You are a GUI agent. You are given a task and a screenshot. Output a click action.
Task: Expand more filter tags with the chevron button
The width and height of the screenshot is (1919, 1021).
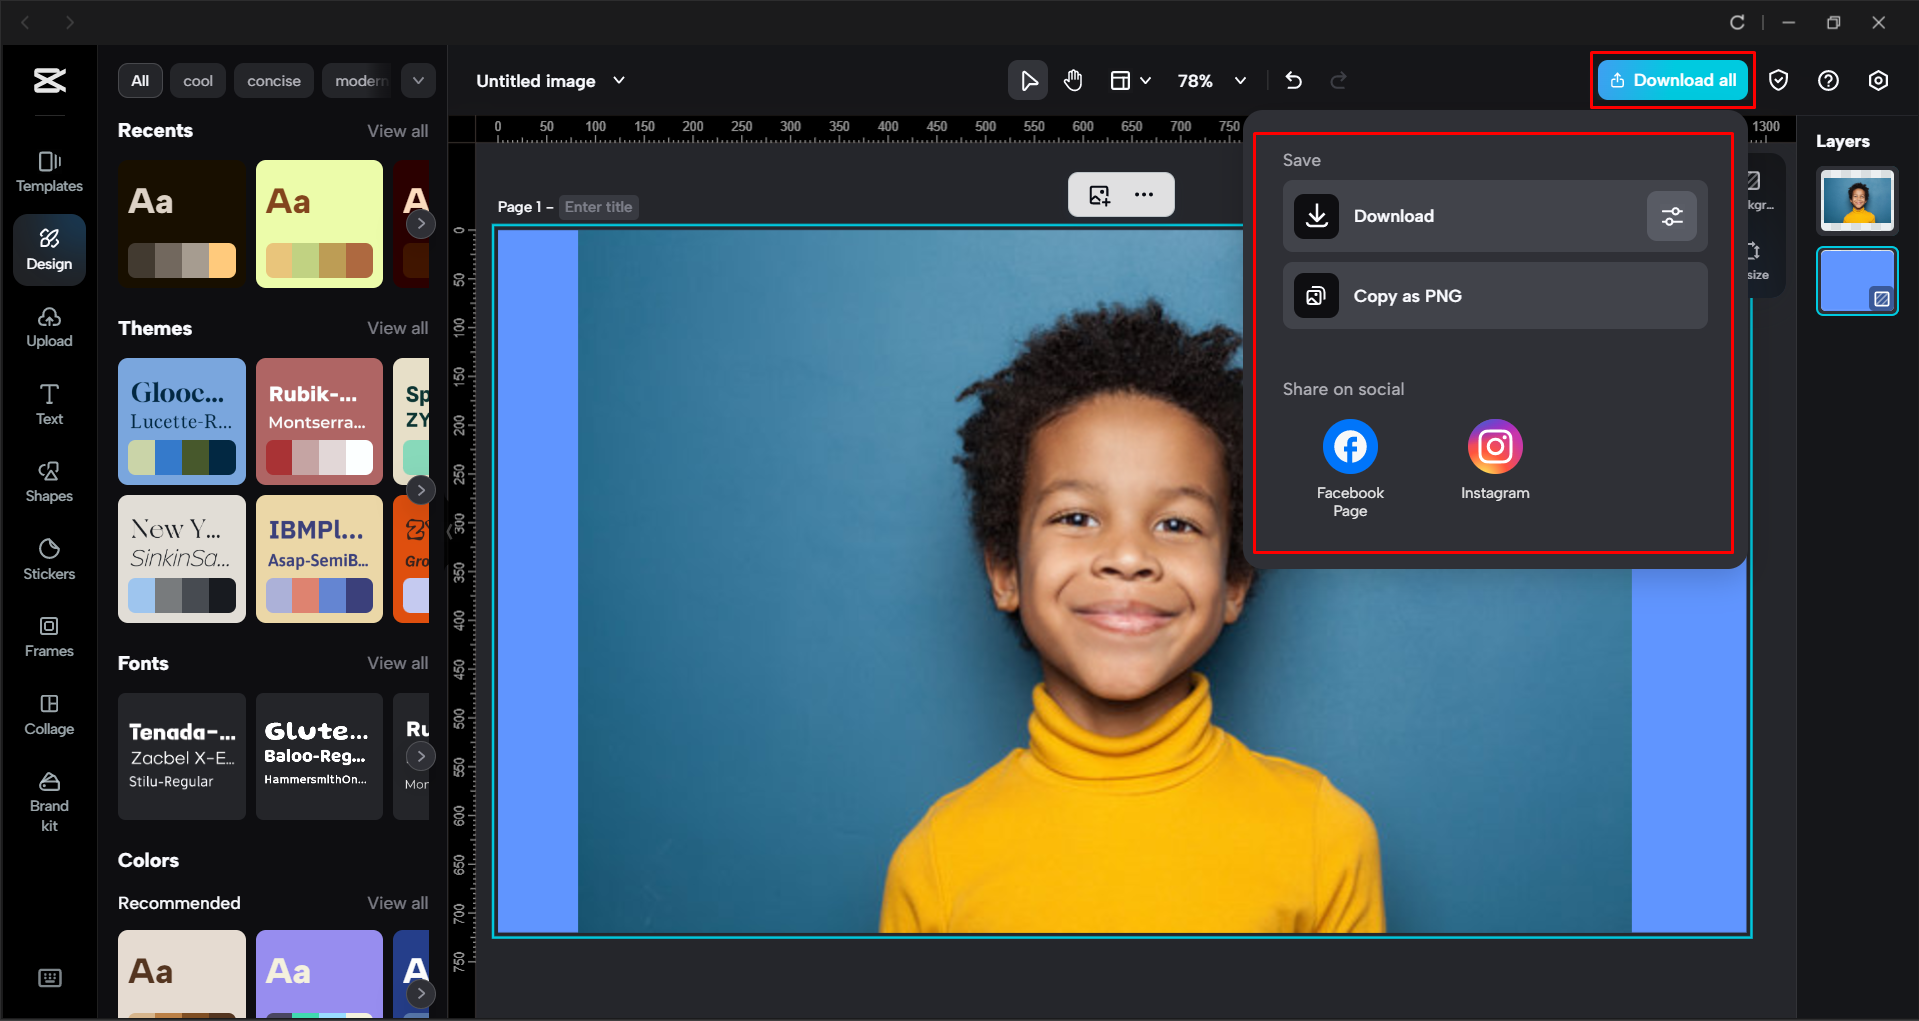pos(418,80)
